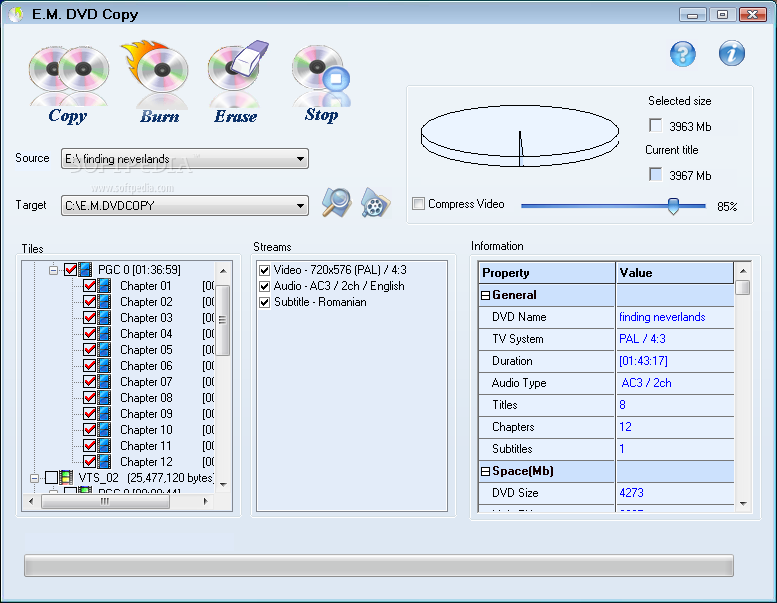
Task: Select Chapter 11 in the titles tree
Action: (x=146, y=446)
